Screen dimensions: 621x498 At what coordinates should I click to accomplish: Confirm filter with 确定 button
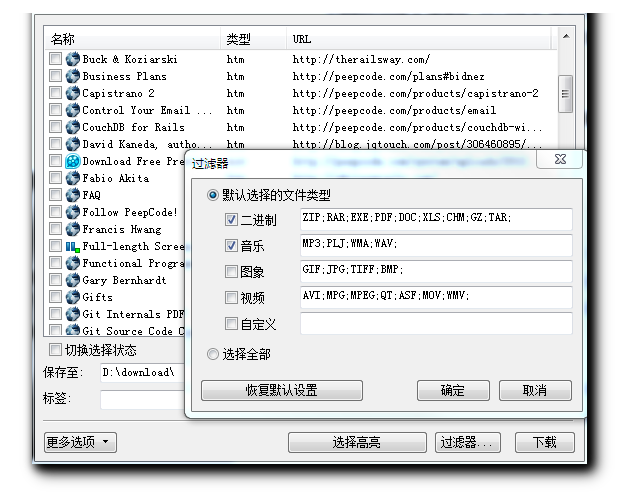coord(453,391)
